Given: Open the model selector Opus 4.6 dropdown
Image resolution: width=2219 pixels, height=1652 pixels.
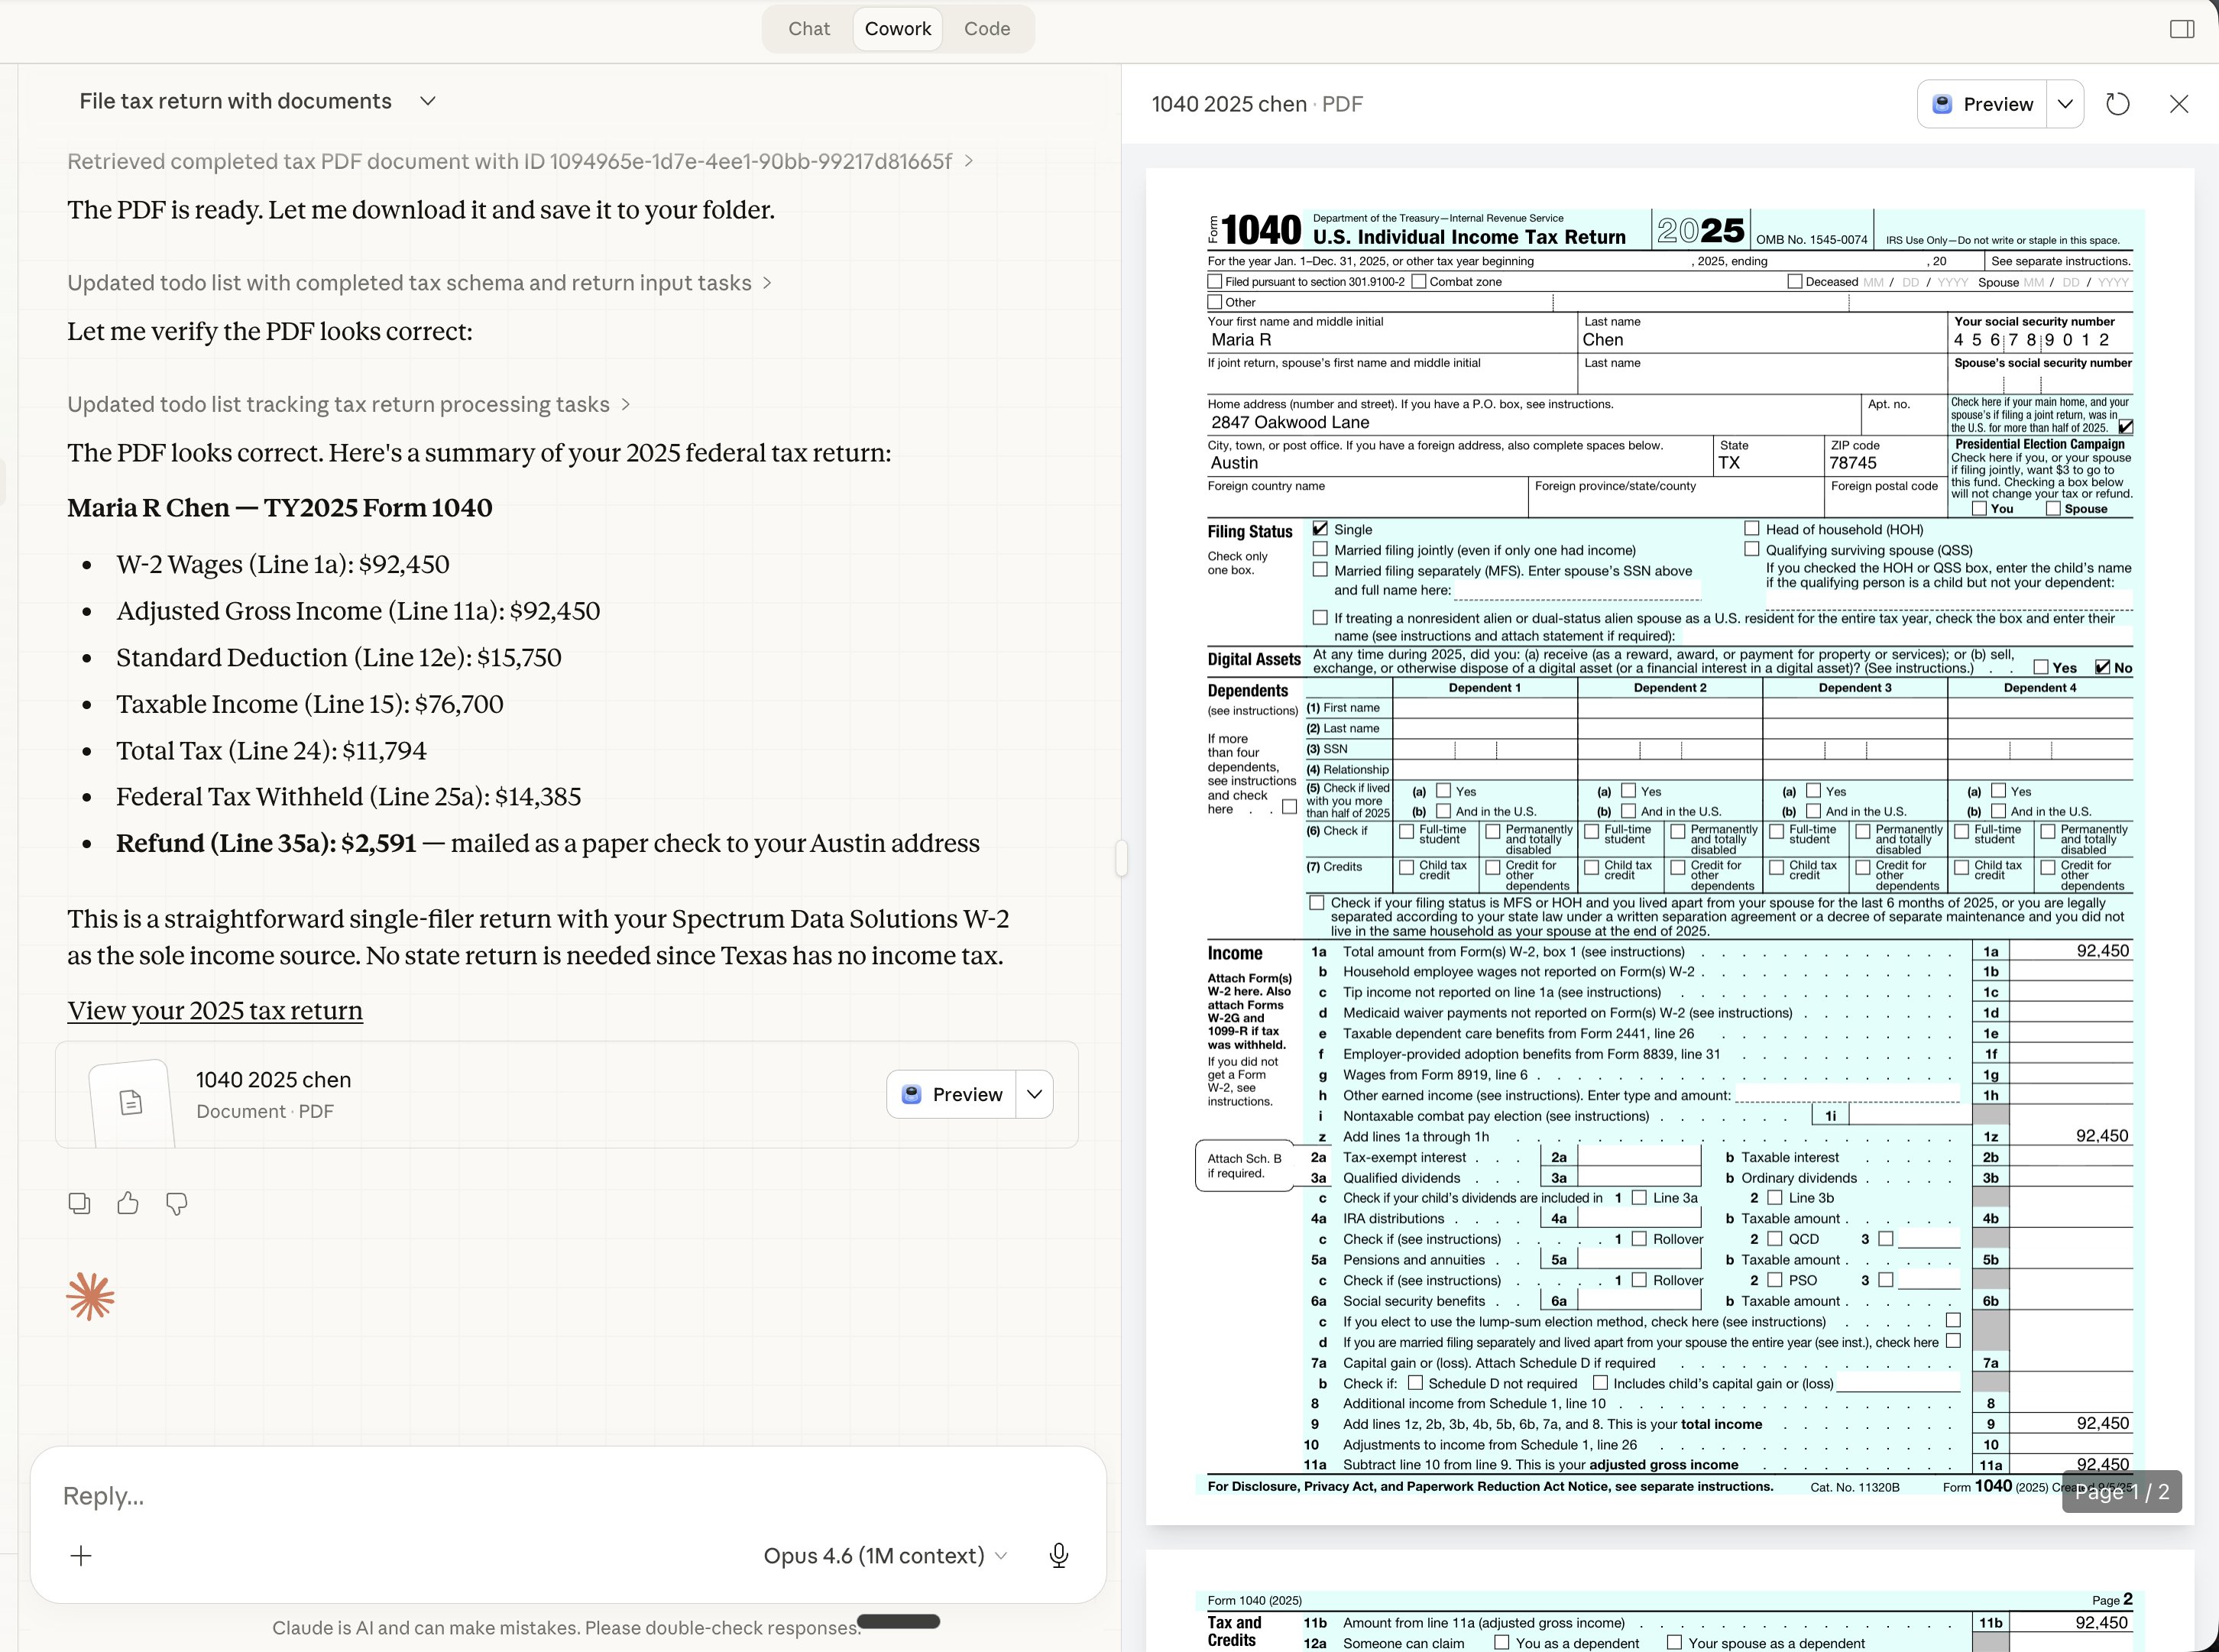Looking at the screenshot, I should pyautogui.click(x=884, y=1555).
